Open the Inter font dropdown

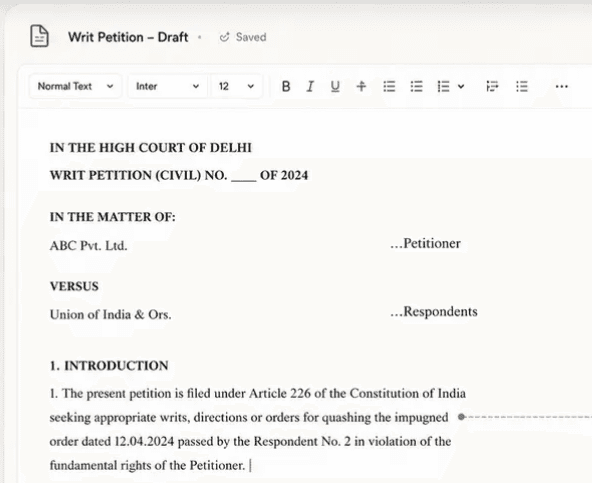click(167, 86)
